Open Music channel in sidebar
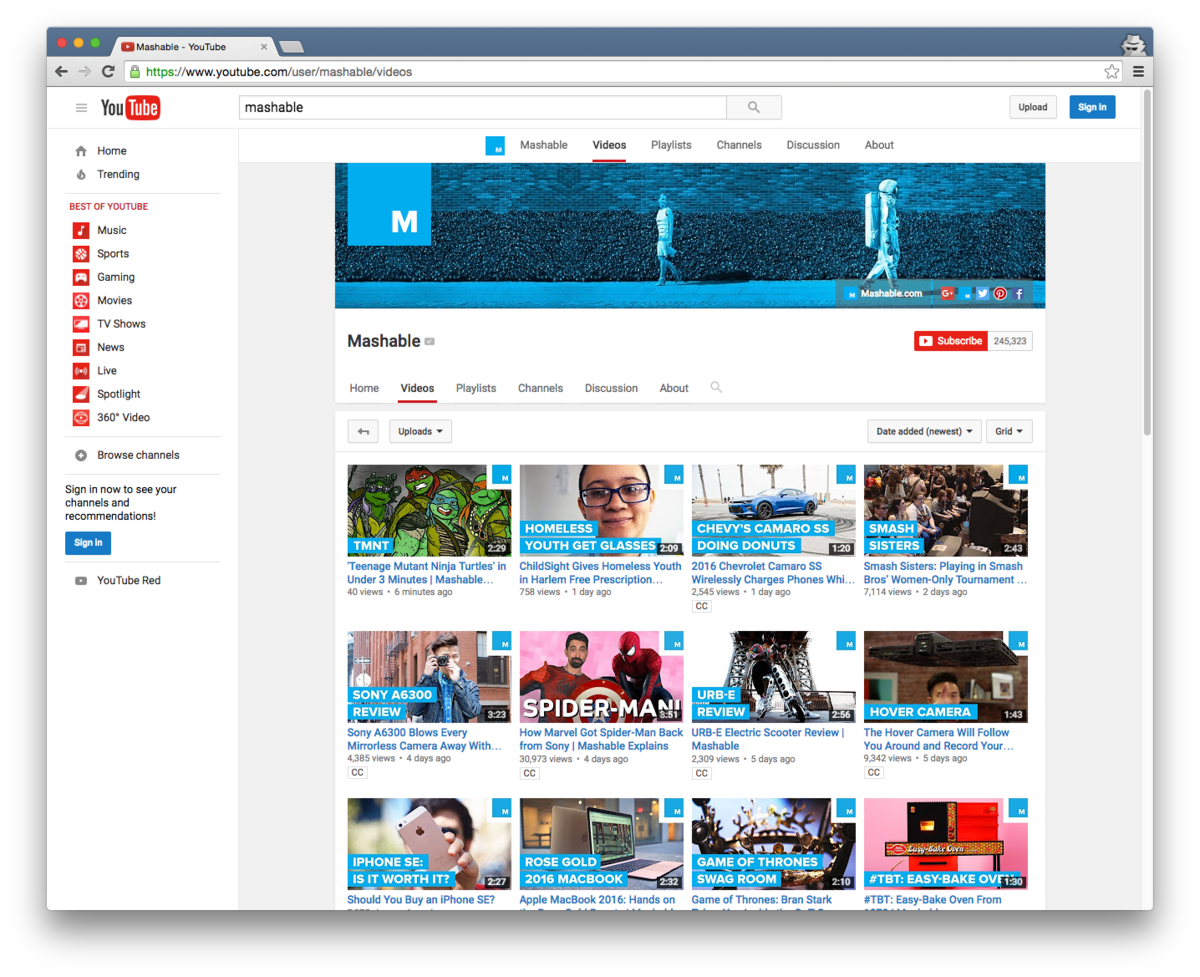The width and height of the screenshot is (1200, 977). pos(111,230)
